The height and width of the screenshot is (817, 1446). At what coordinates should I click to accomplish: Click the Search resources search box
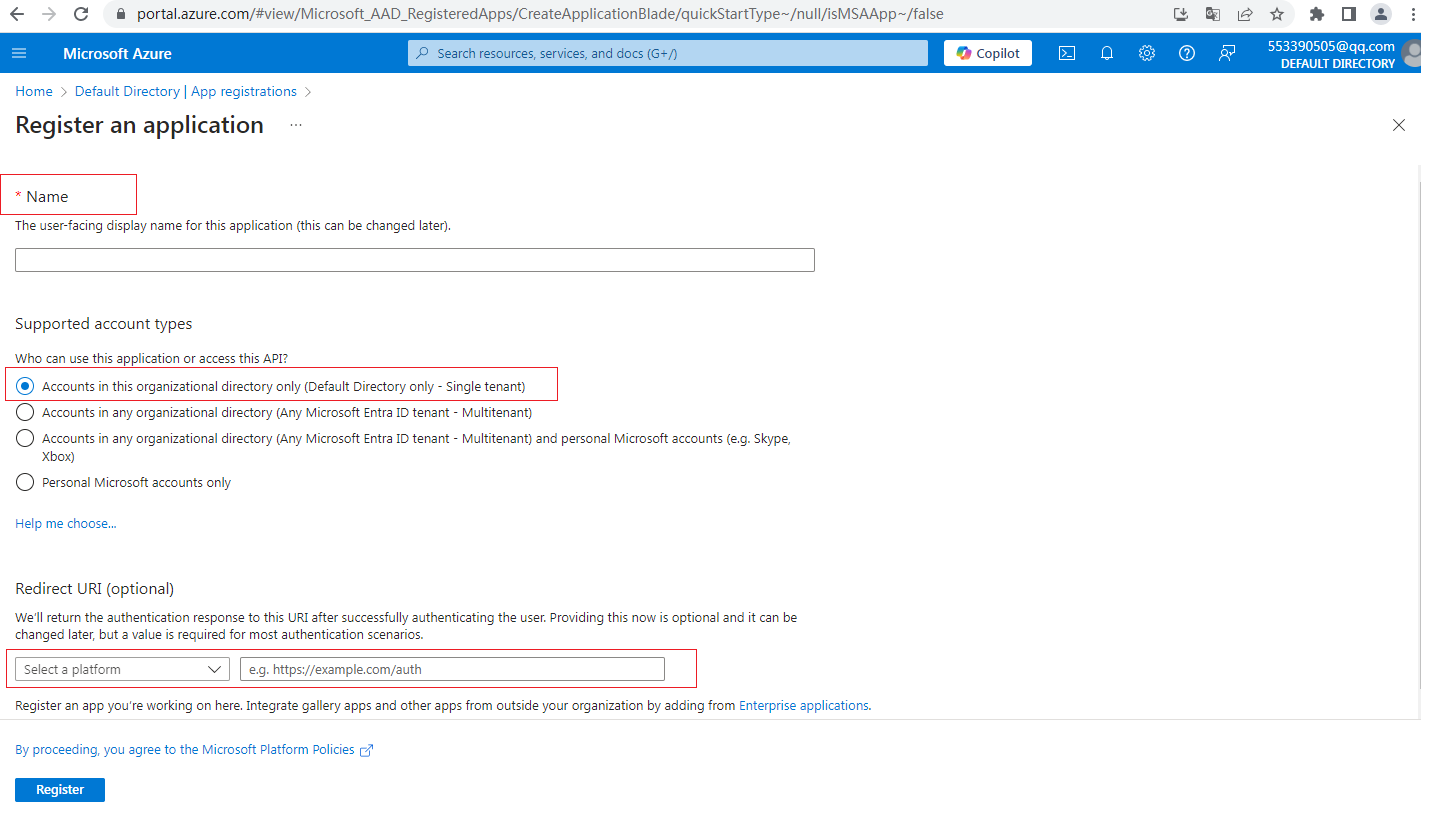(668, 53)
